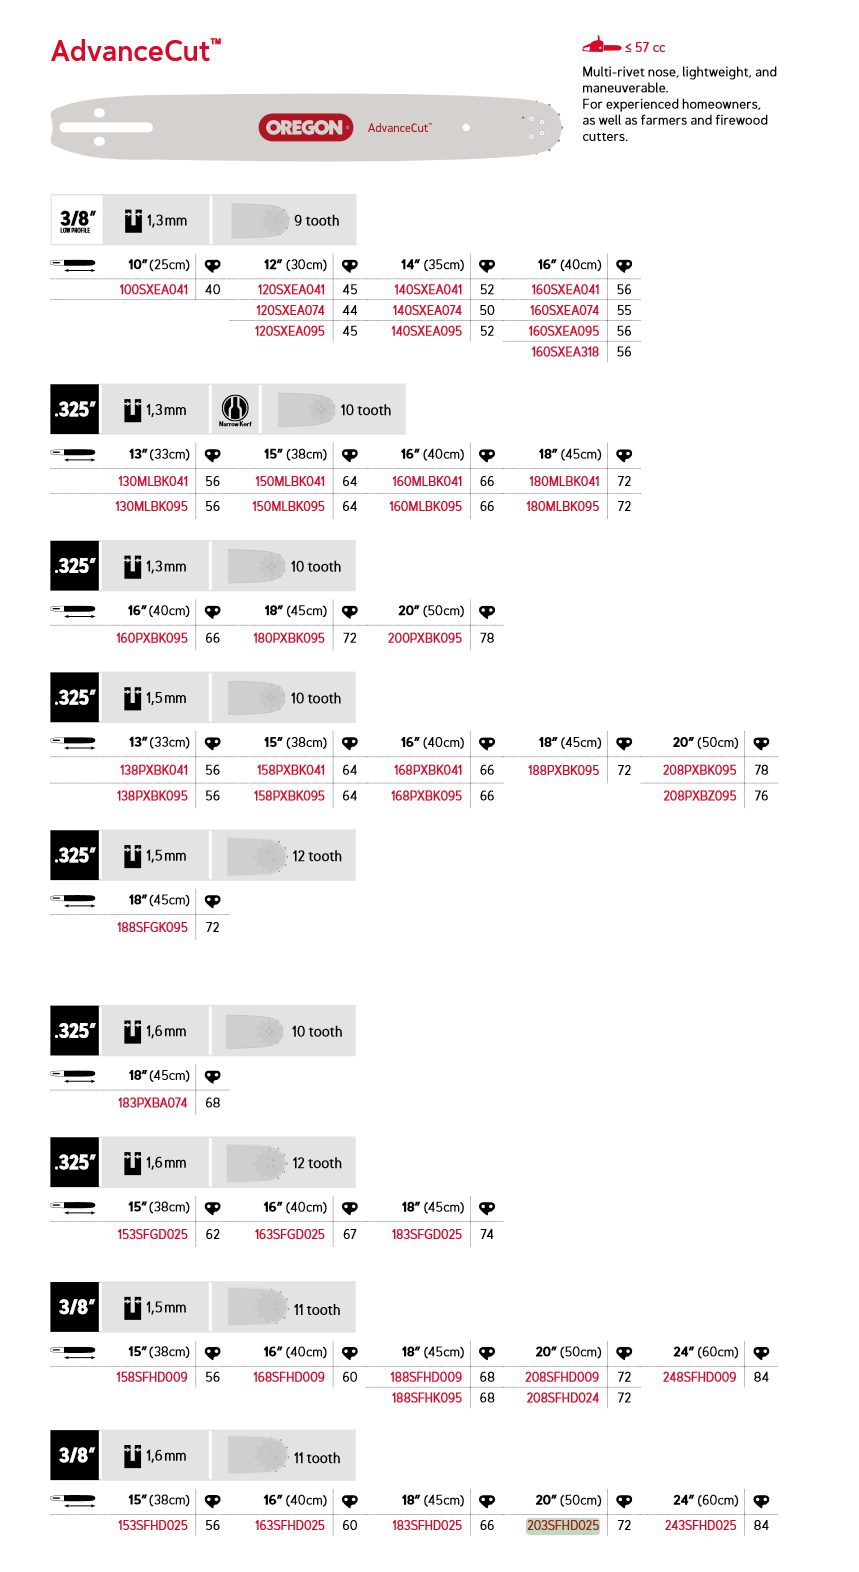Select the NarrowKerf icon
This screenshot has height=1572, width=859.
coord(235,410)
